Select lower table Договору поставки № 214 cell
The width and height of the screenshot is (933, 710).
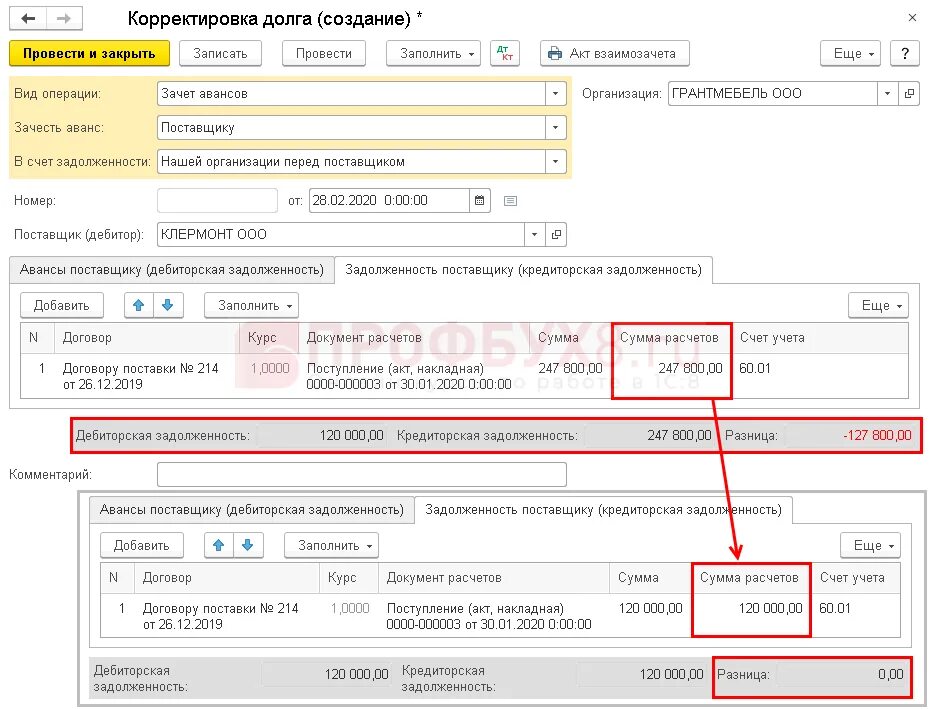227,615
